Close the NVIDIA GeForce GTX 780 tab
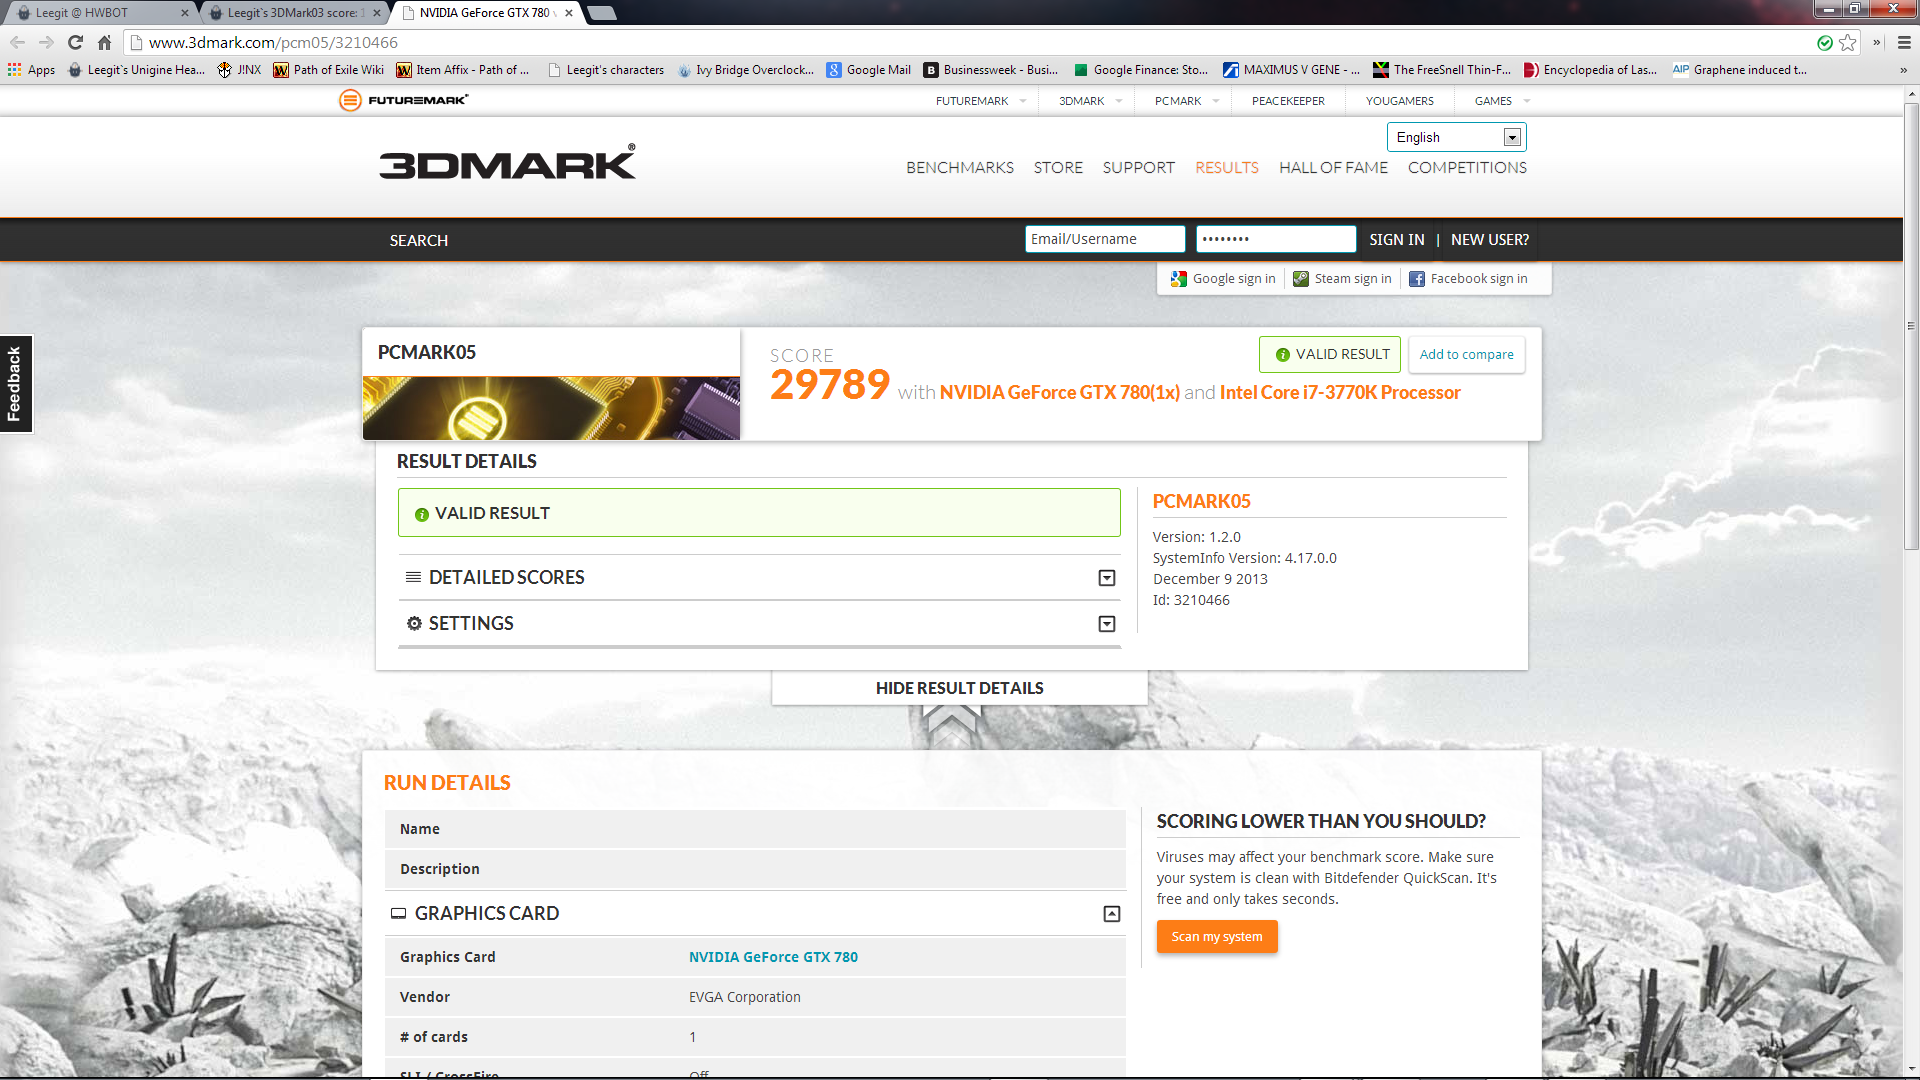1920x1080 pixels. click(569, 13)
